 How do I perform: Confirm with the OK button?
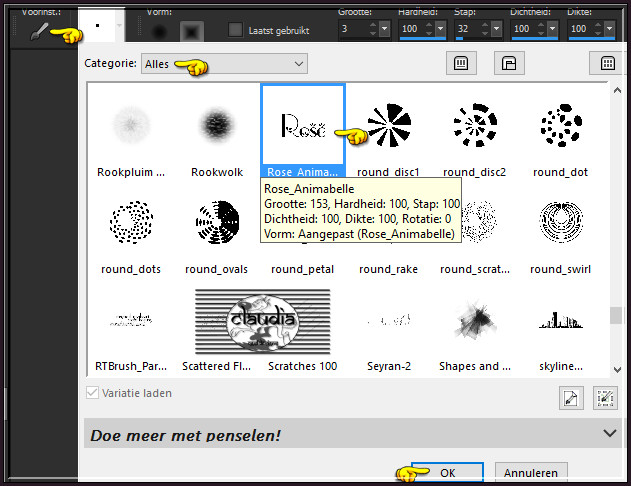pos(447,472)
